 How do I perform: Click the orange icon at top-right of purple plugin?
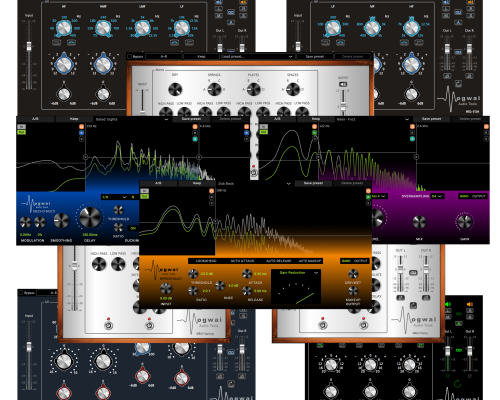pos(486,127)
